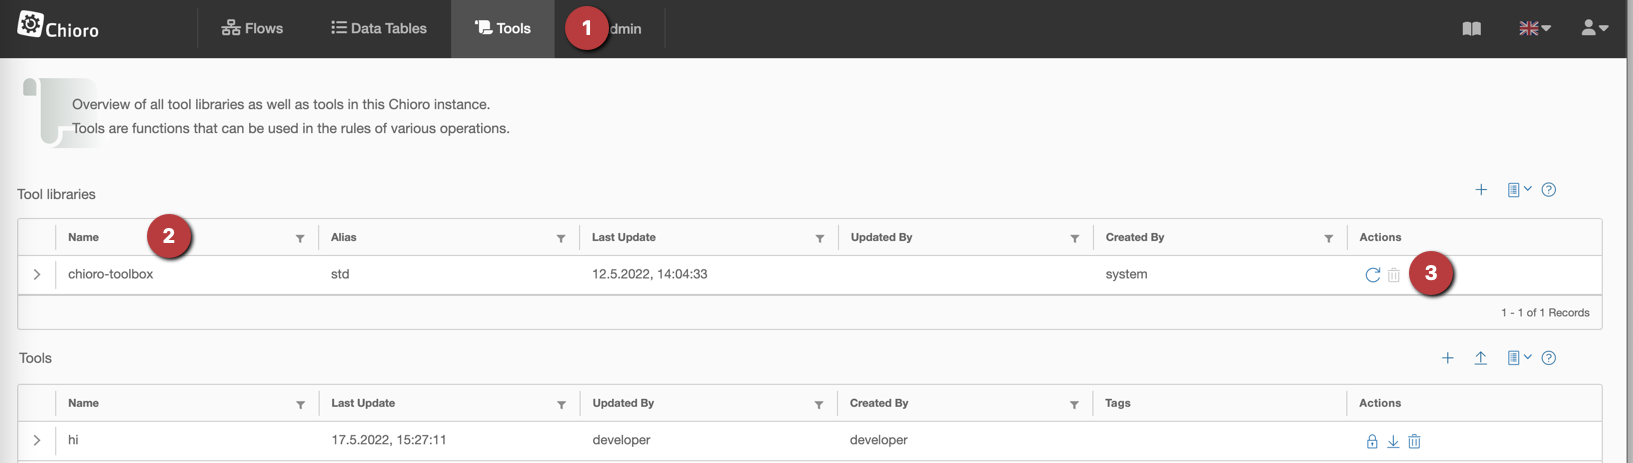The height and width of the screenshot is (463, 1633).
Task: Open help for the Tool libraries table
Action: pos(1548,190)
